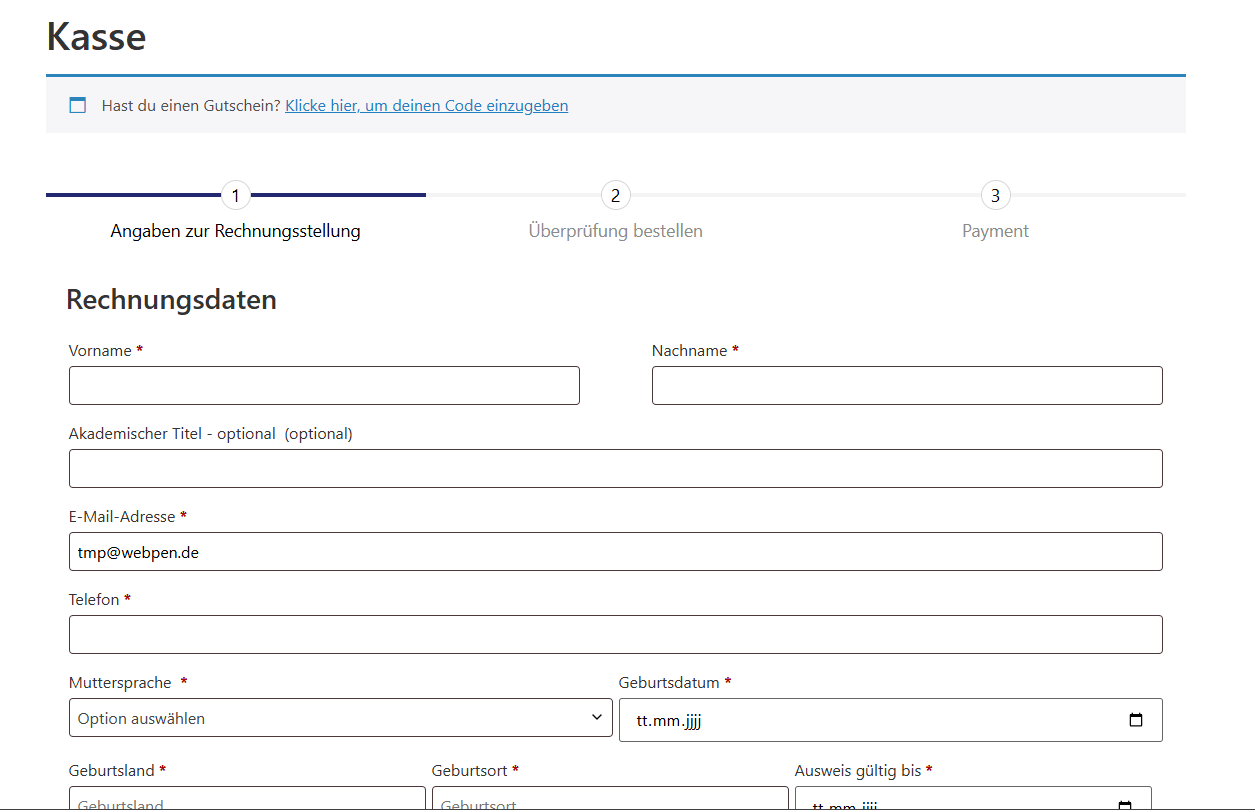Go to step 2 circle indicator

point(616,195)
